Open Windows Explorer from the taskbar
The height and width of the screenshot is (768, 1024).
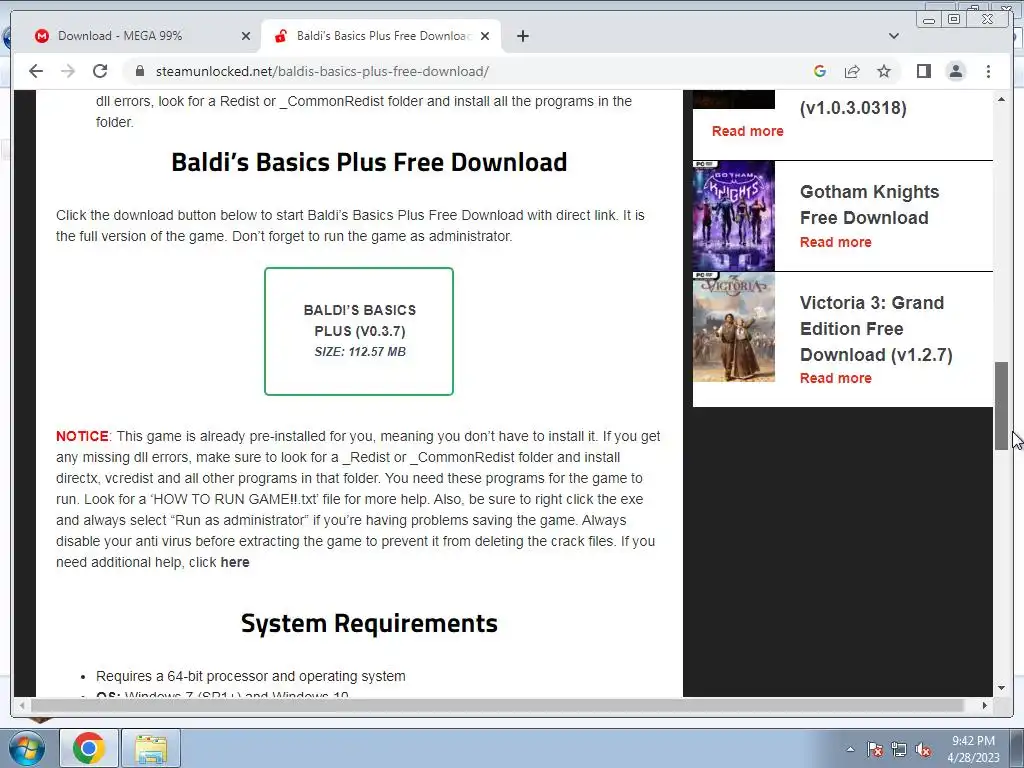pos(151,748)
